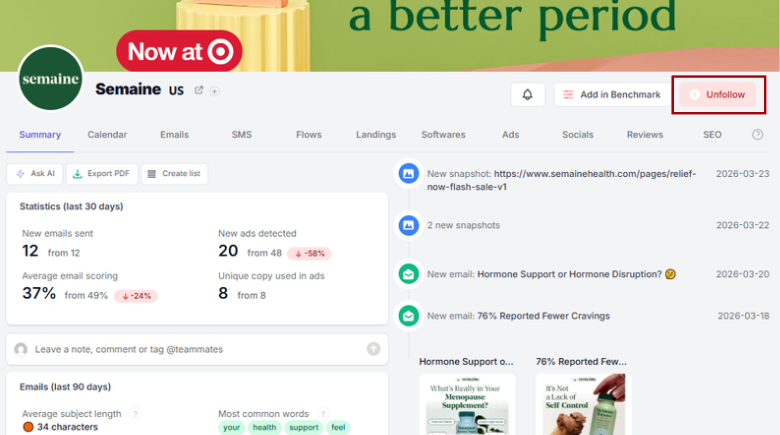
Task: Click the notification bell icon
Action: tap(527, 95)
